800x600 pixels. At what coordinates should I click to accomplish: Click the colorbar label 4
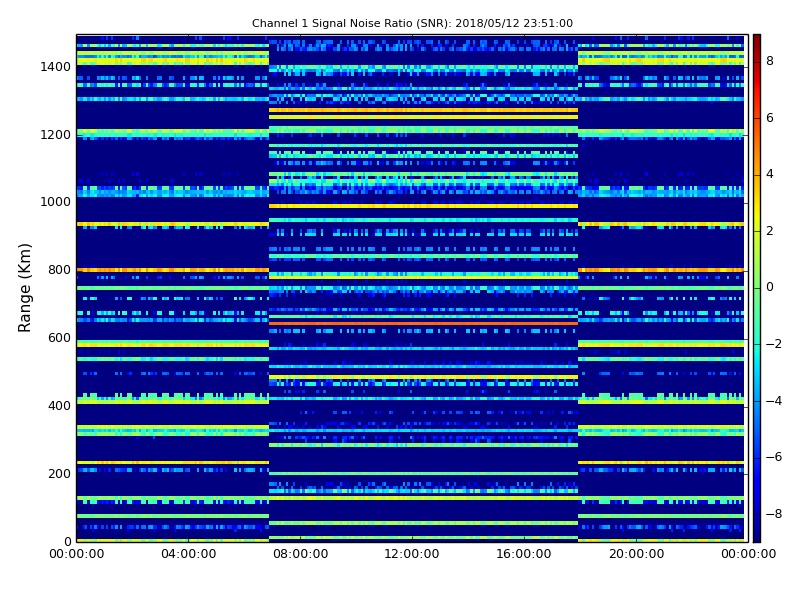(770, 174)
